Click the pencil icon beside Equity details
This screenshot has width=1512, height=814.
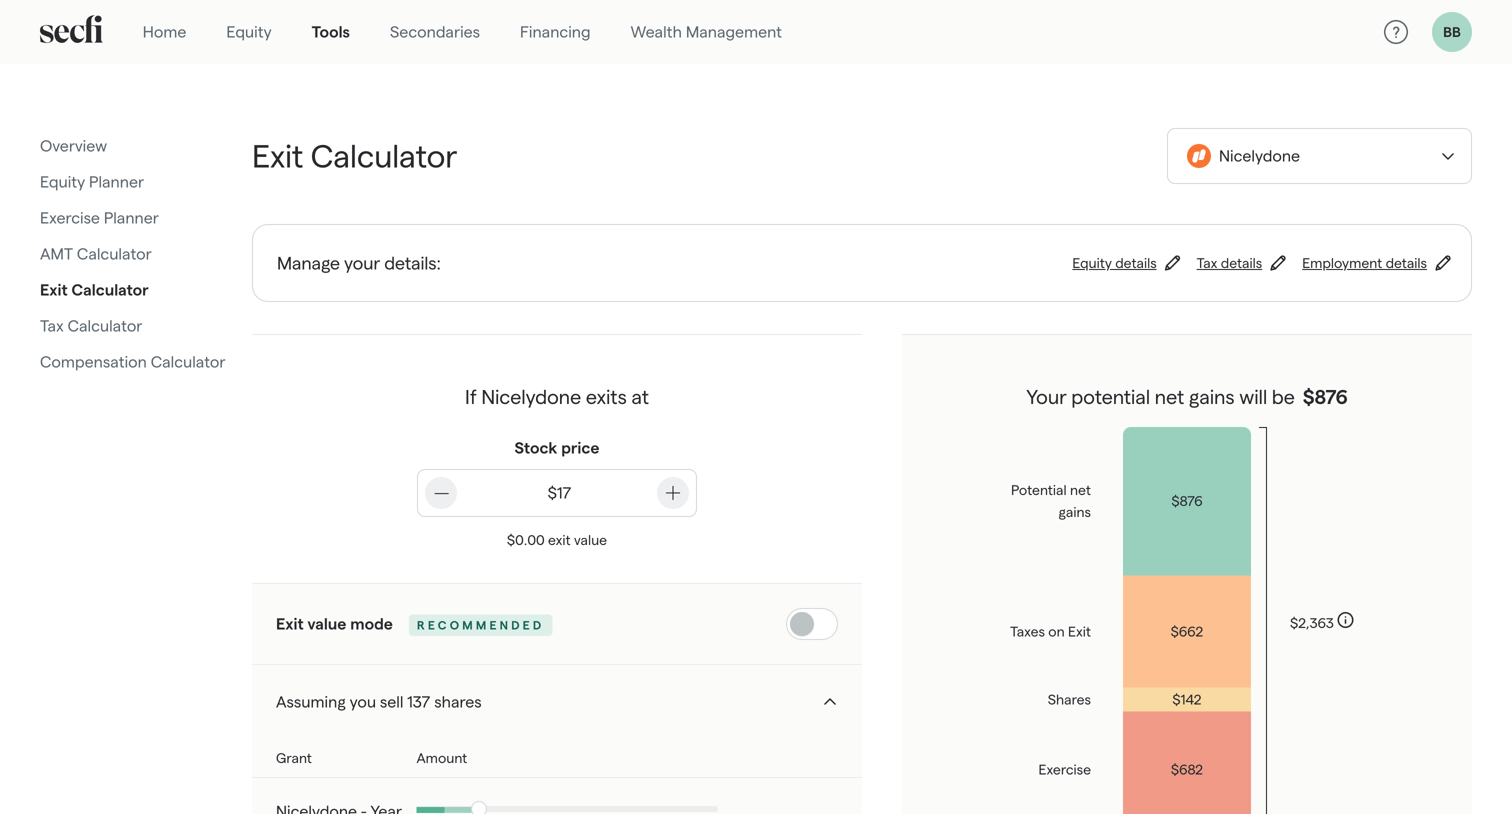coord(1173,263)
